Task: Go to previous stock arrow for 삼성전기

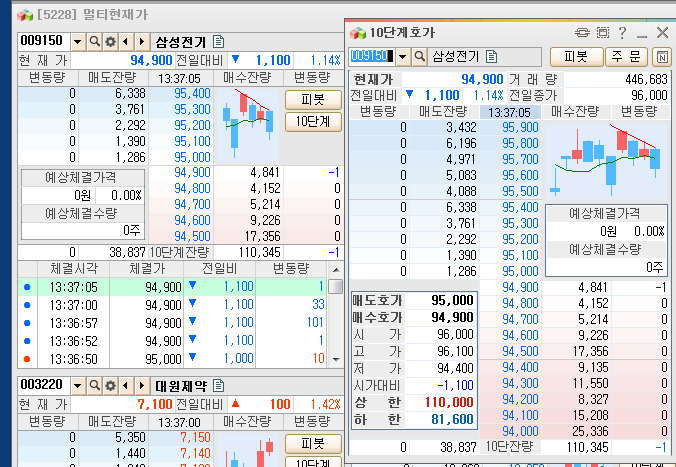Action: click(125, 42)
